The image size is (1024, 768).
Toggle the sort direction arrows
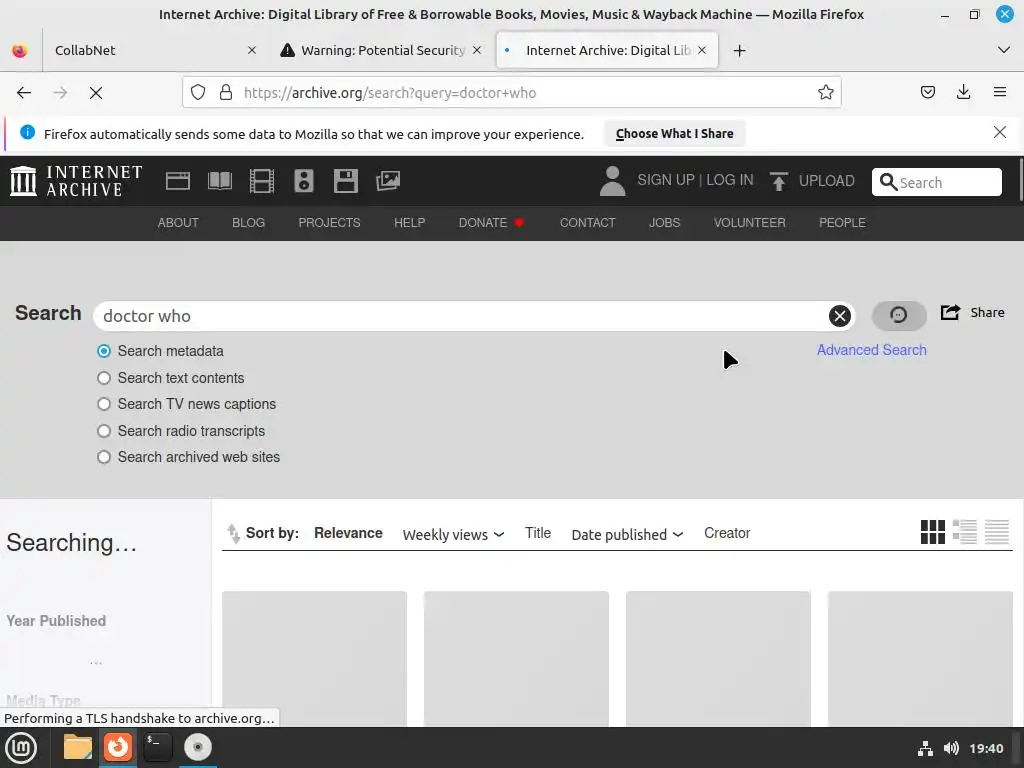pos(233,534)
